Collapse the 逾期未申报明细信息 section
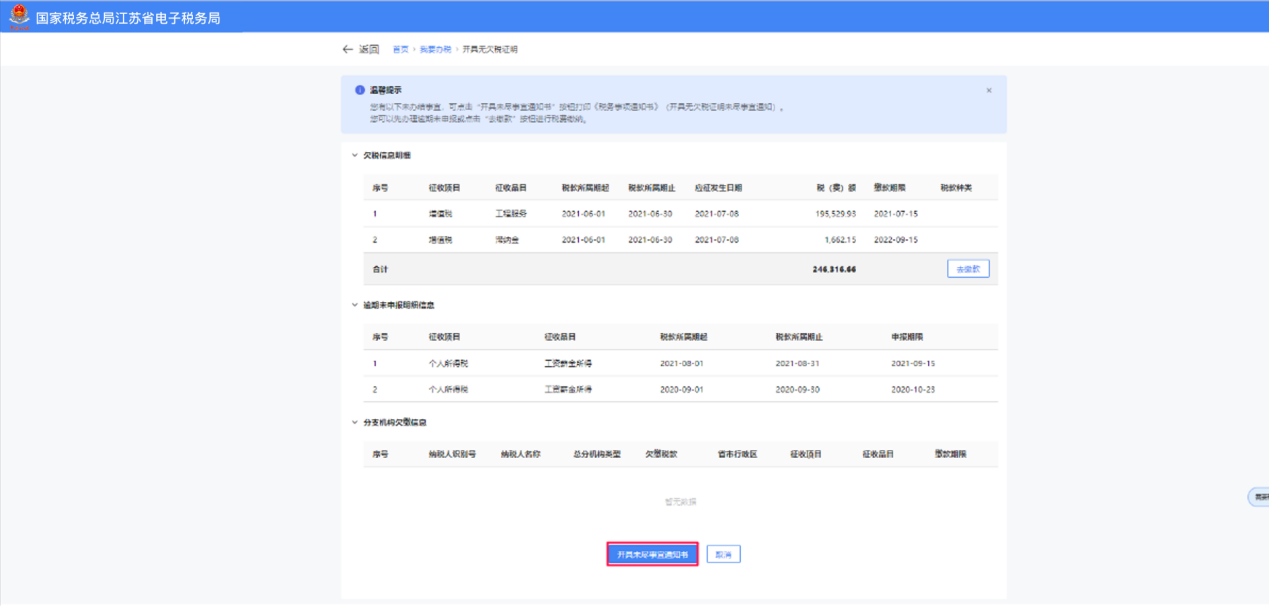The width and height of the screenshot is (1269, 606). coord(354,305)
